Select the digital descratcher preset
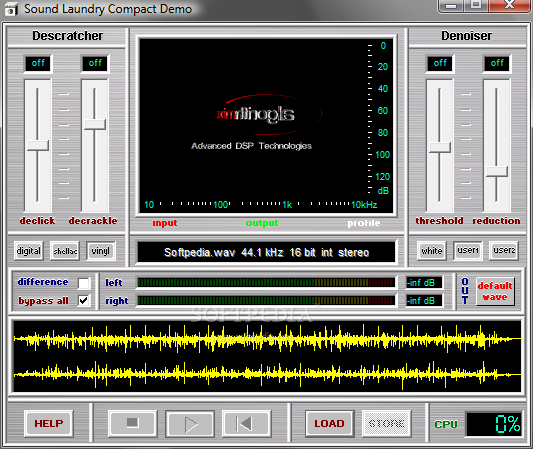Viewport: 533px width, 449px height. [29, 251]
